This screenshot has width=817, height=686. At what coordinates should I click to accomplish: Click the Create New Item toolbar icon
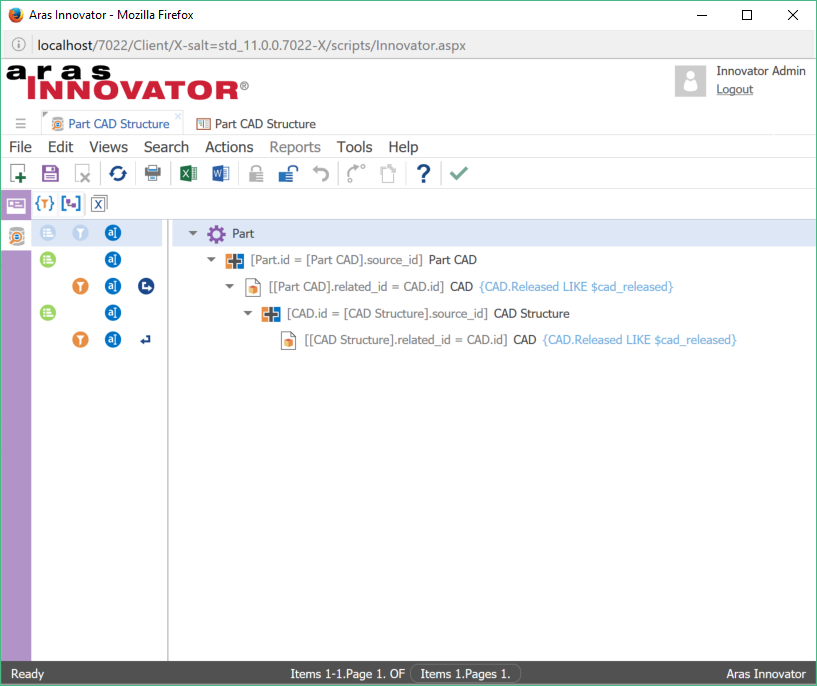(x=18, y=174)
